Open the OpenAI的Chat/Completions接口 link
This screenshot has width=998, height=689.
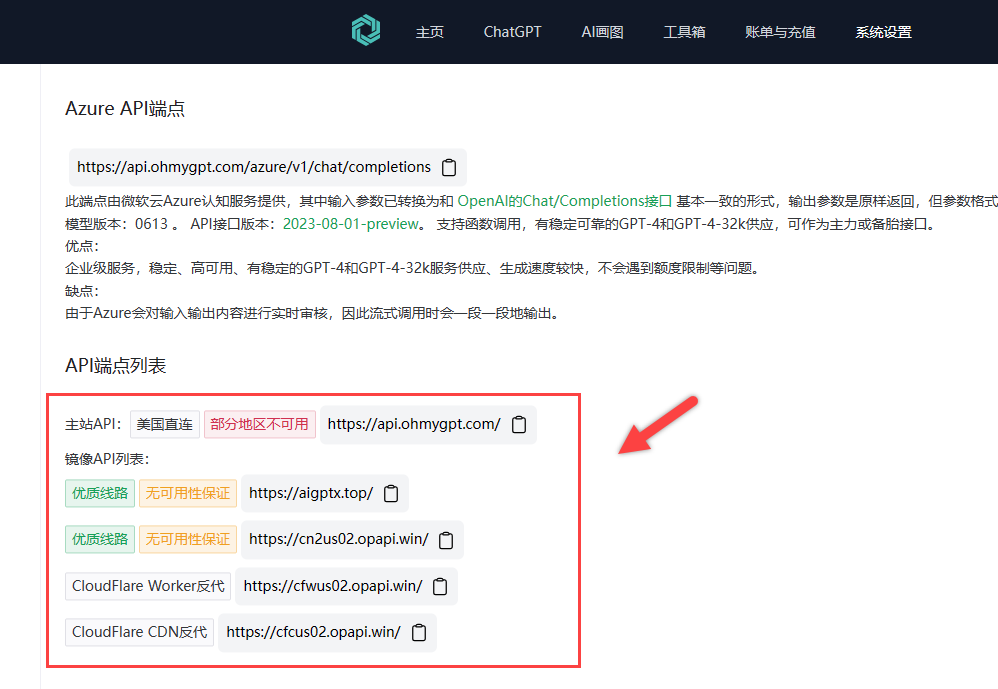click(565, 201)
